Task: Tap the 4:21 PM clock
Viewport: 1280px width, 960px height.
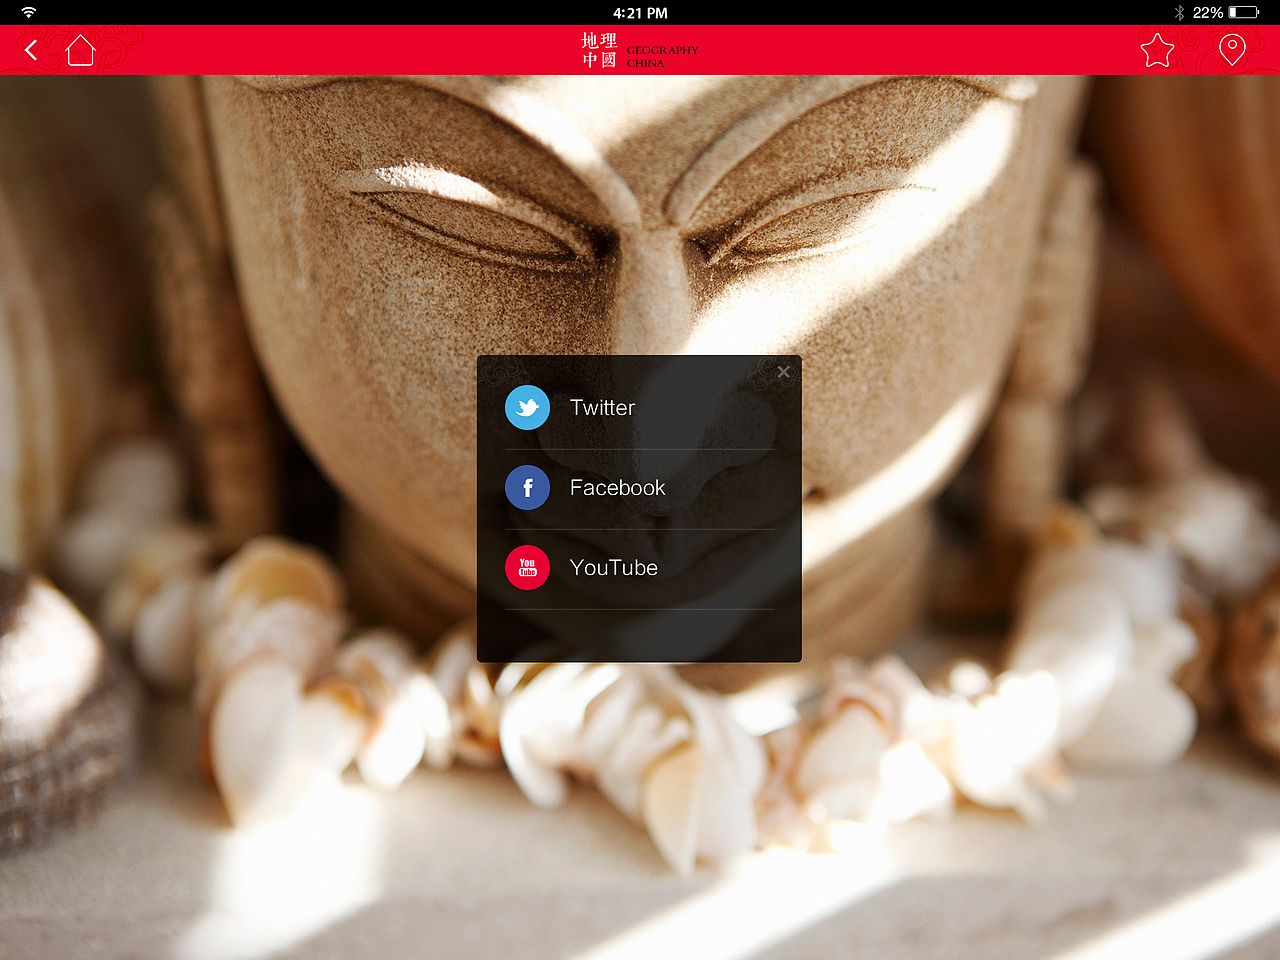Action: 640,12
